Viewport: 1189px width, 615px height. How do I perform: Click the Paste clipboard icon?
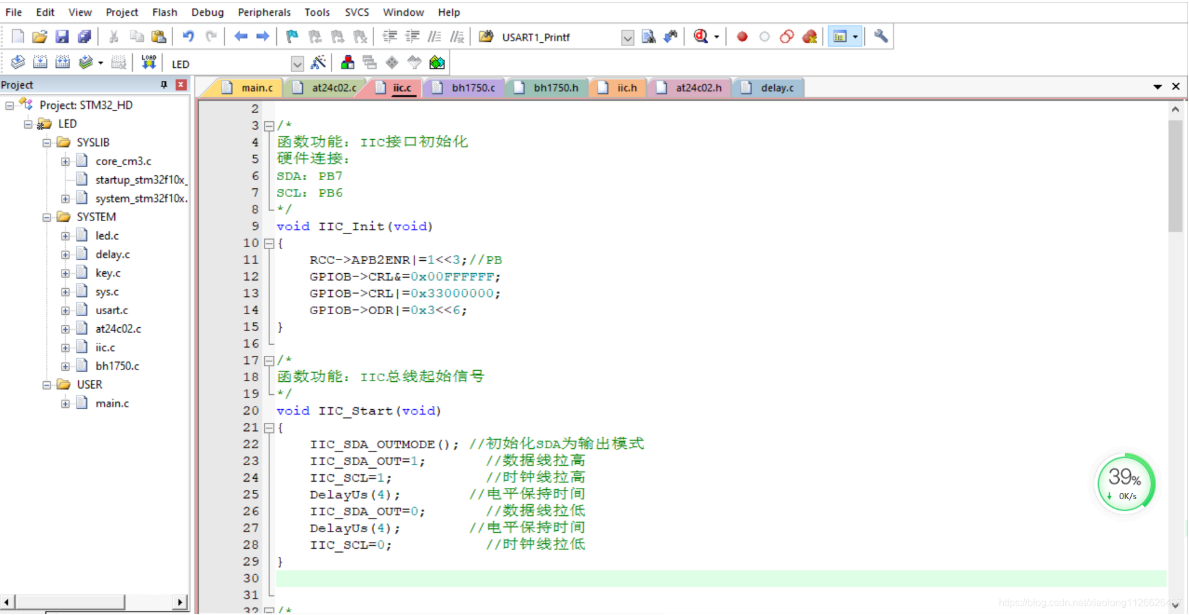[x=158, y=36]
